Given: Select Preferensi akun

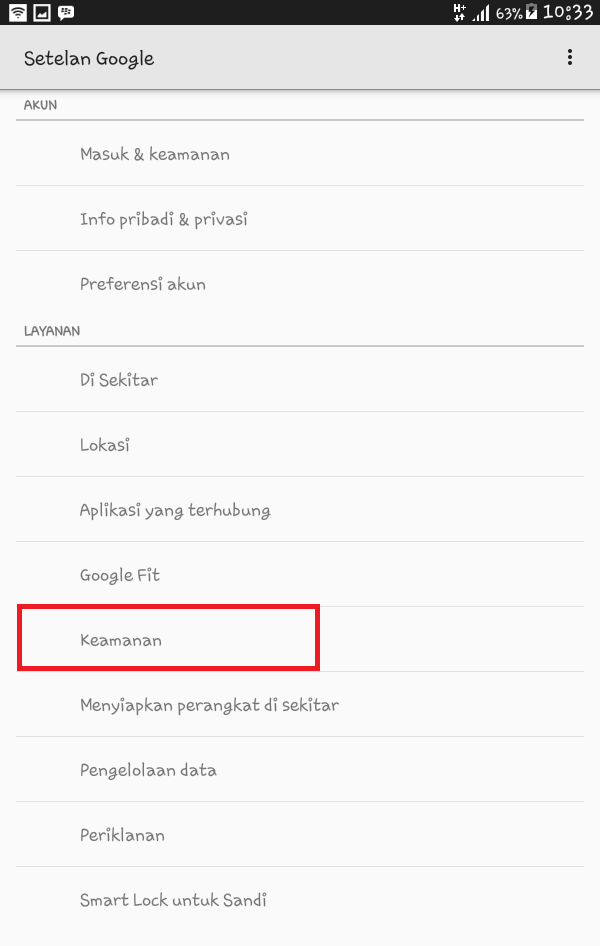Looking at the screenshot, I should point(143,284).
